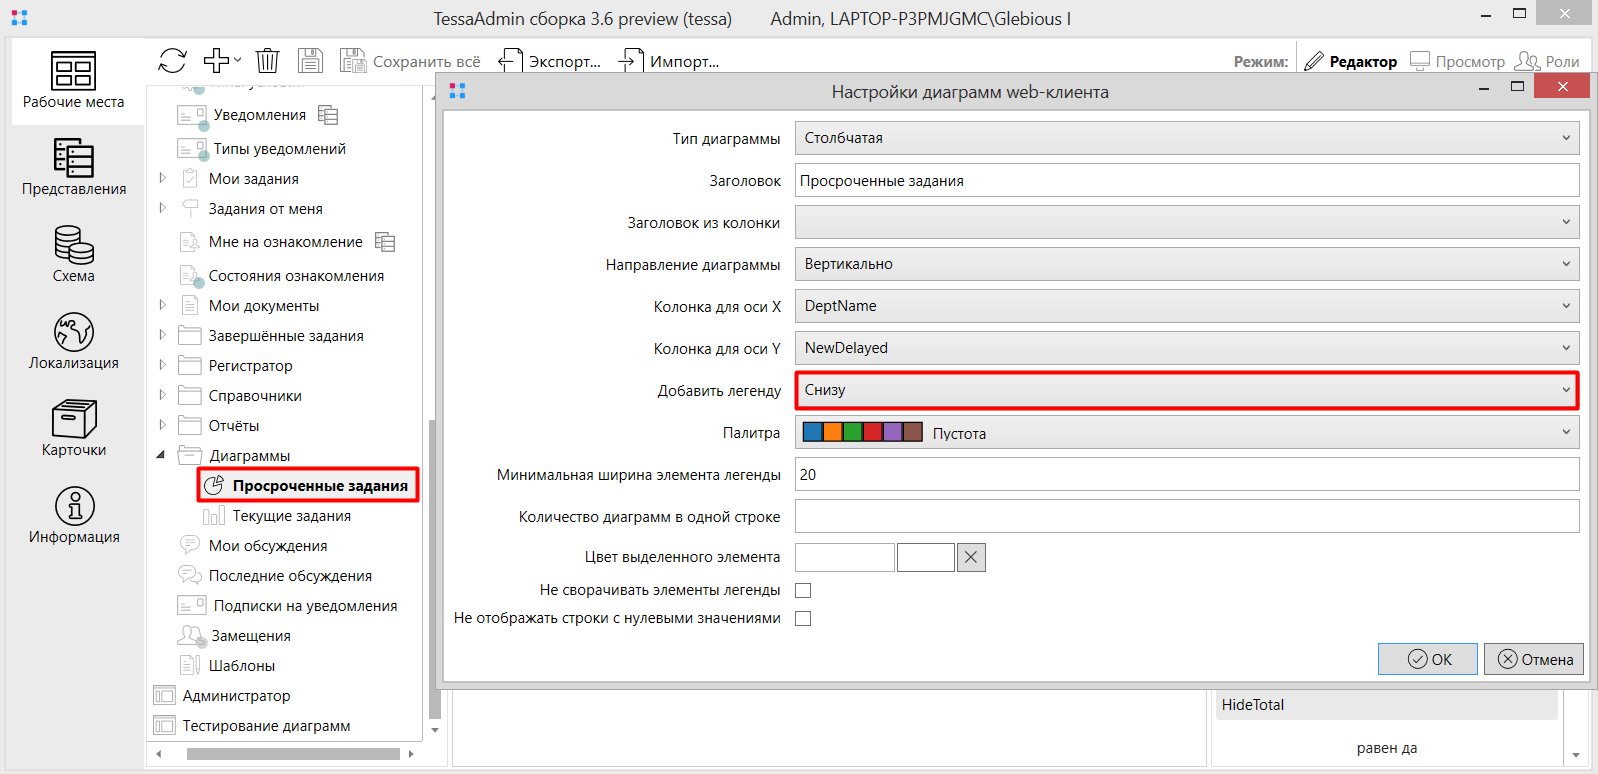Enable Не сворачивать элементы легенды checkbox
This screenshot has width=1598, height=774.
point(803,591)
